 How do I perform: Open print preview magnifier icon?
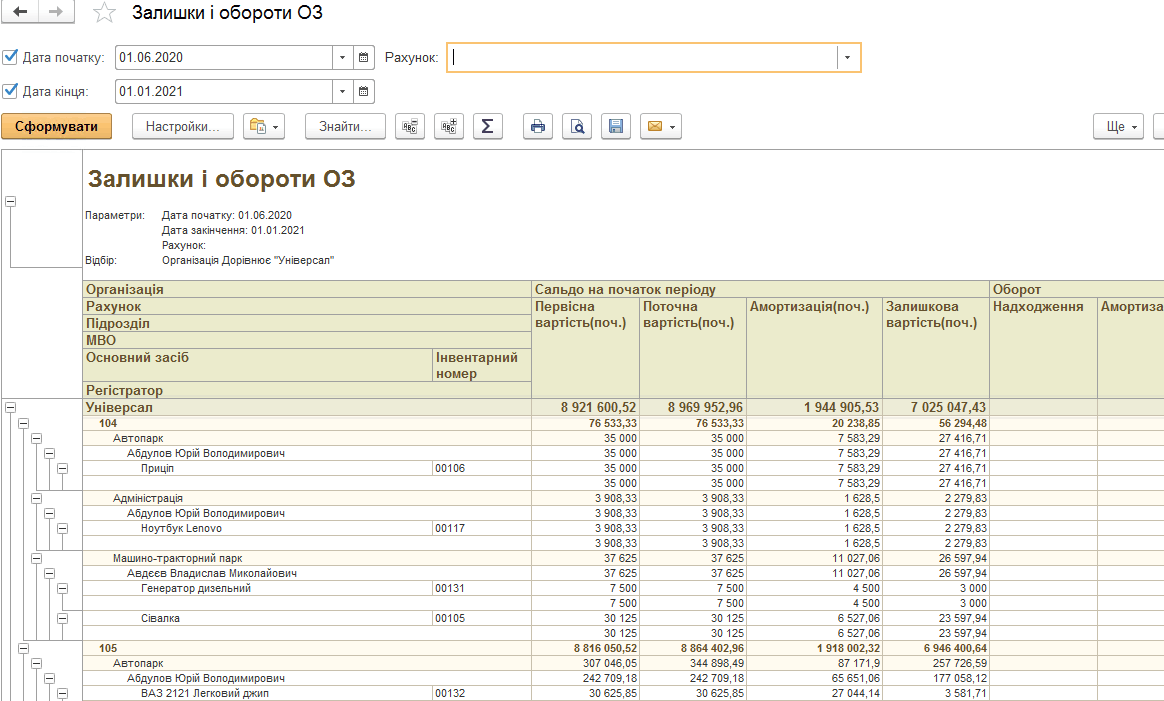[x=577, y=126]
